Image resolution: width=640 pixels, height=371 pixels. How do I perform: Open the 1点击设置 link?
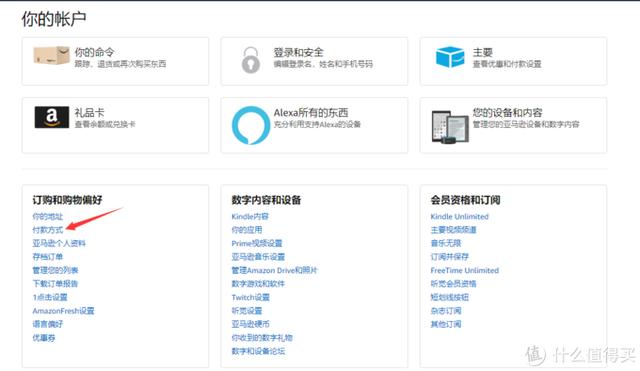[x=50, y=297]
